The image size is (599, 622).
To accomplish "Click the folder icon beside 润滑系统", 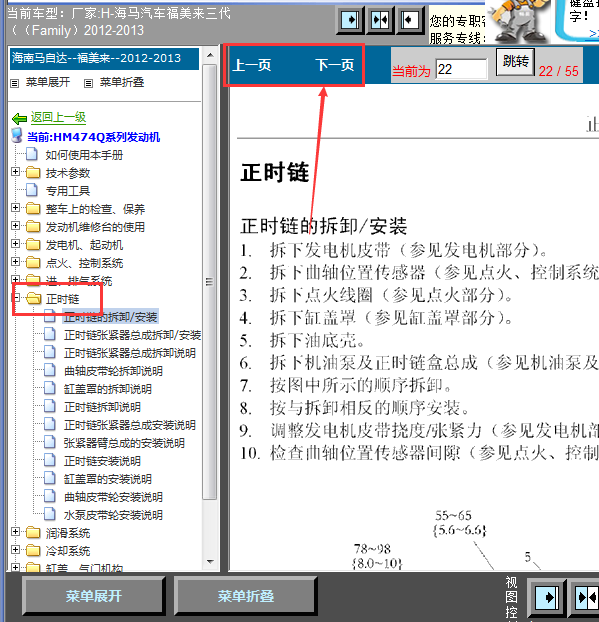I will pos(33,532).
